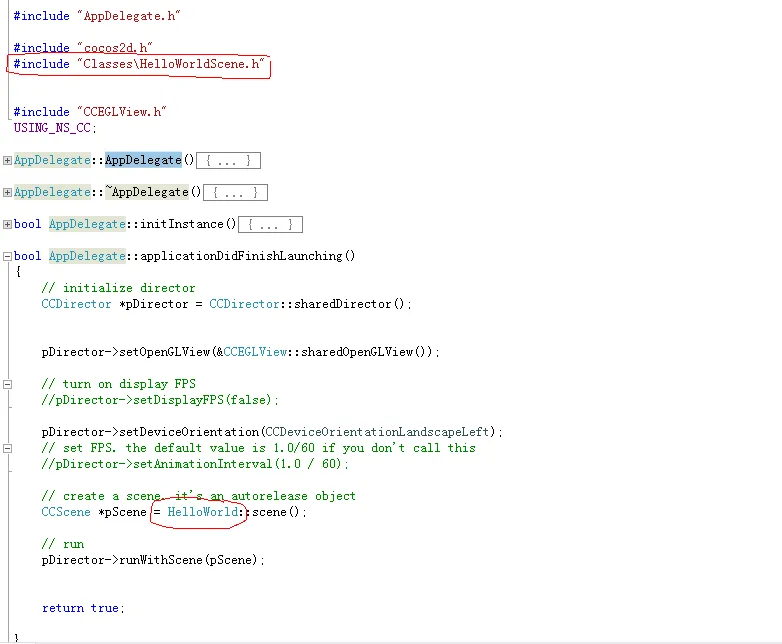This screenshot has width=782, height=644.
Task: Click the sharedDirector() method call
Action: [x=359, y=304]
